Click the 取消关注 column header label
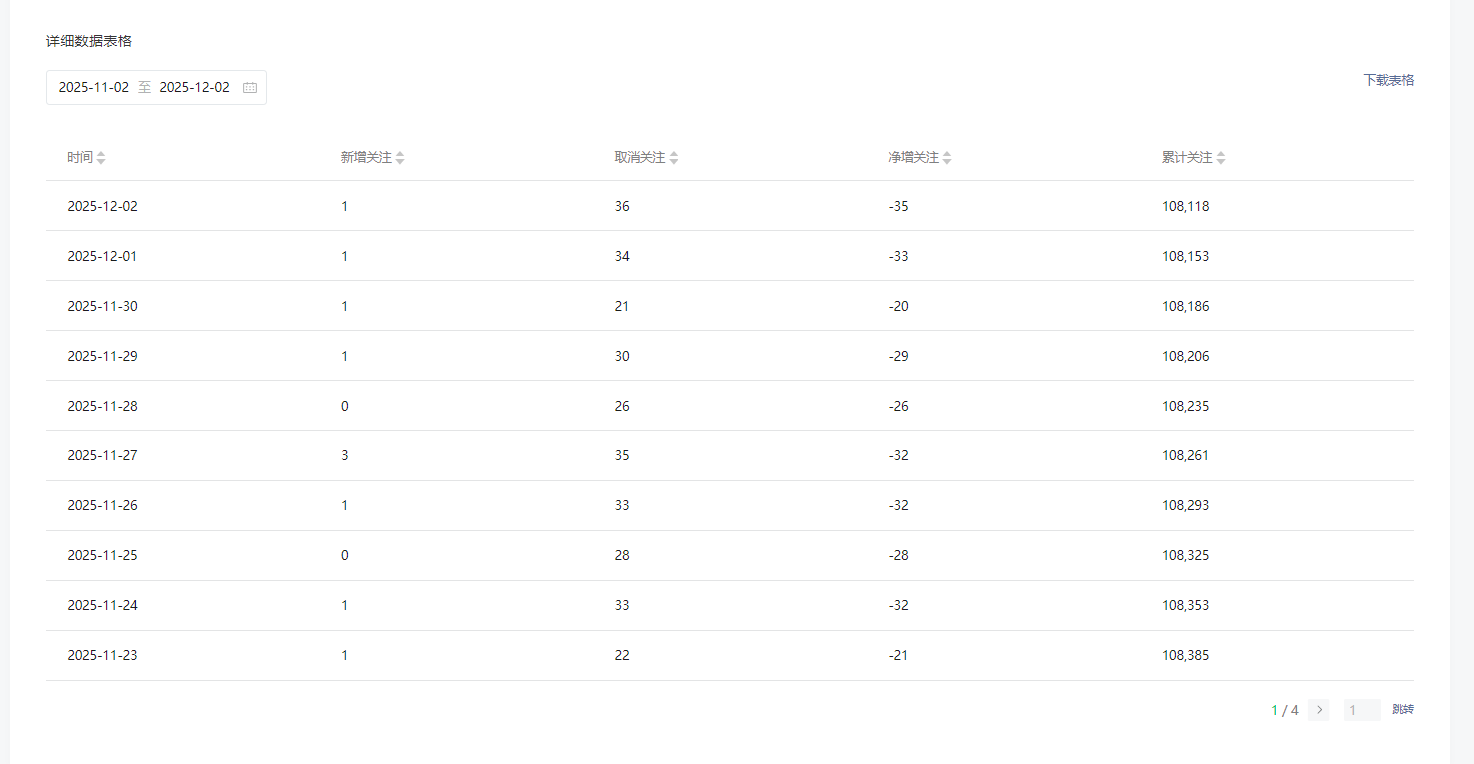1474x764 pixels. (640, 158)
